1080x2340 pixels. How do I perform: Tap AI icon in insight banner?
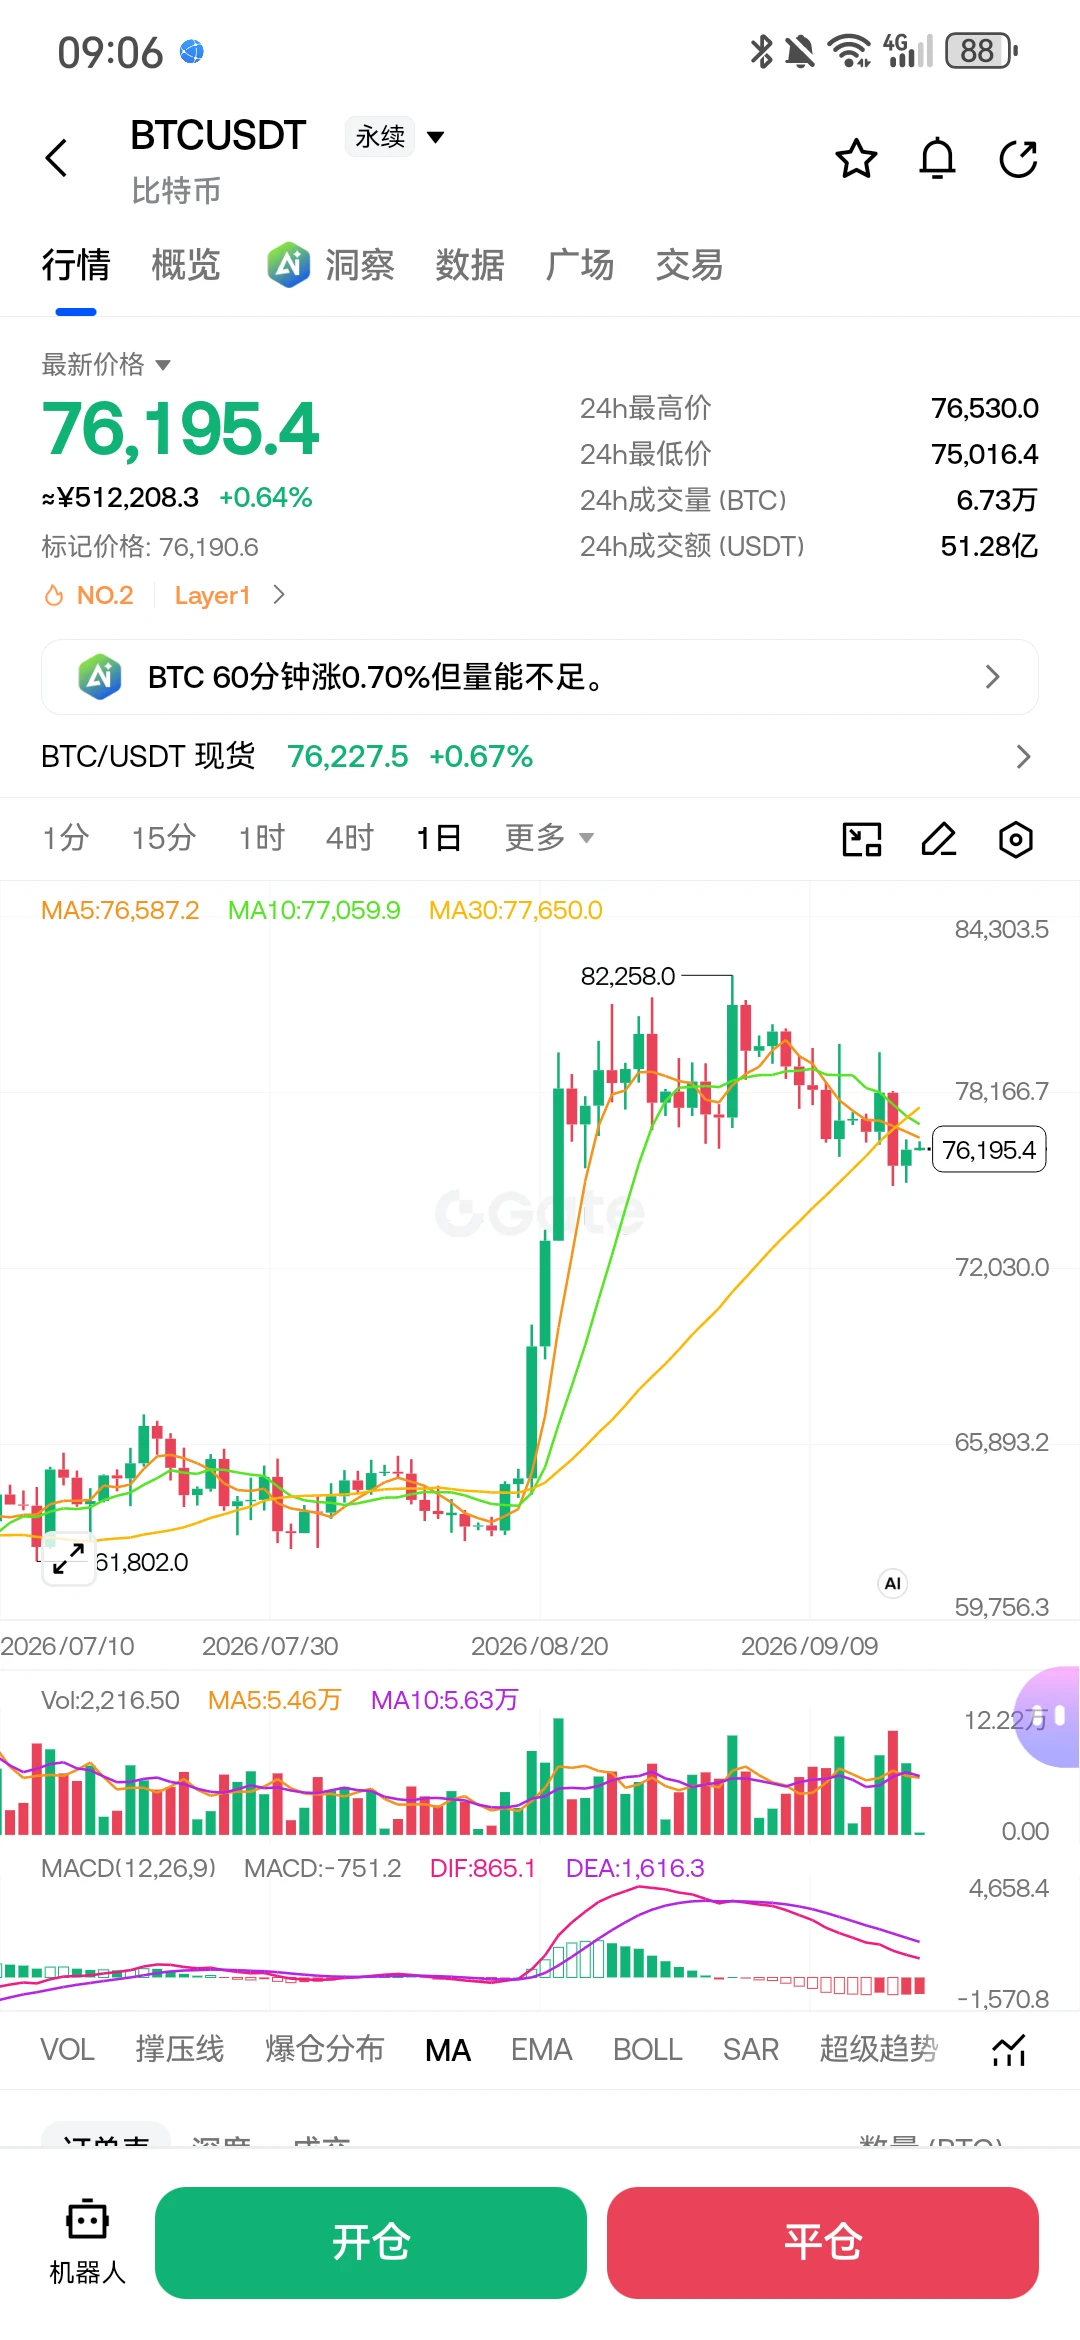tap(100, 677)
